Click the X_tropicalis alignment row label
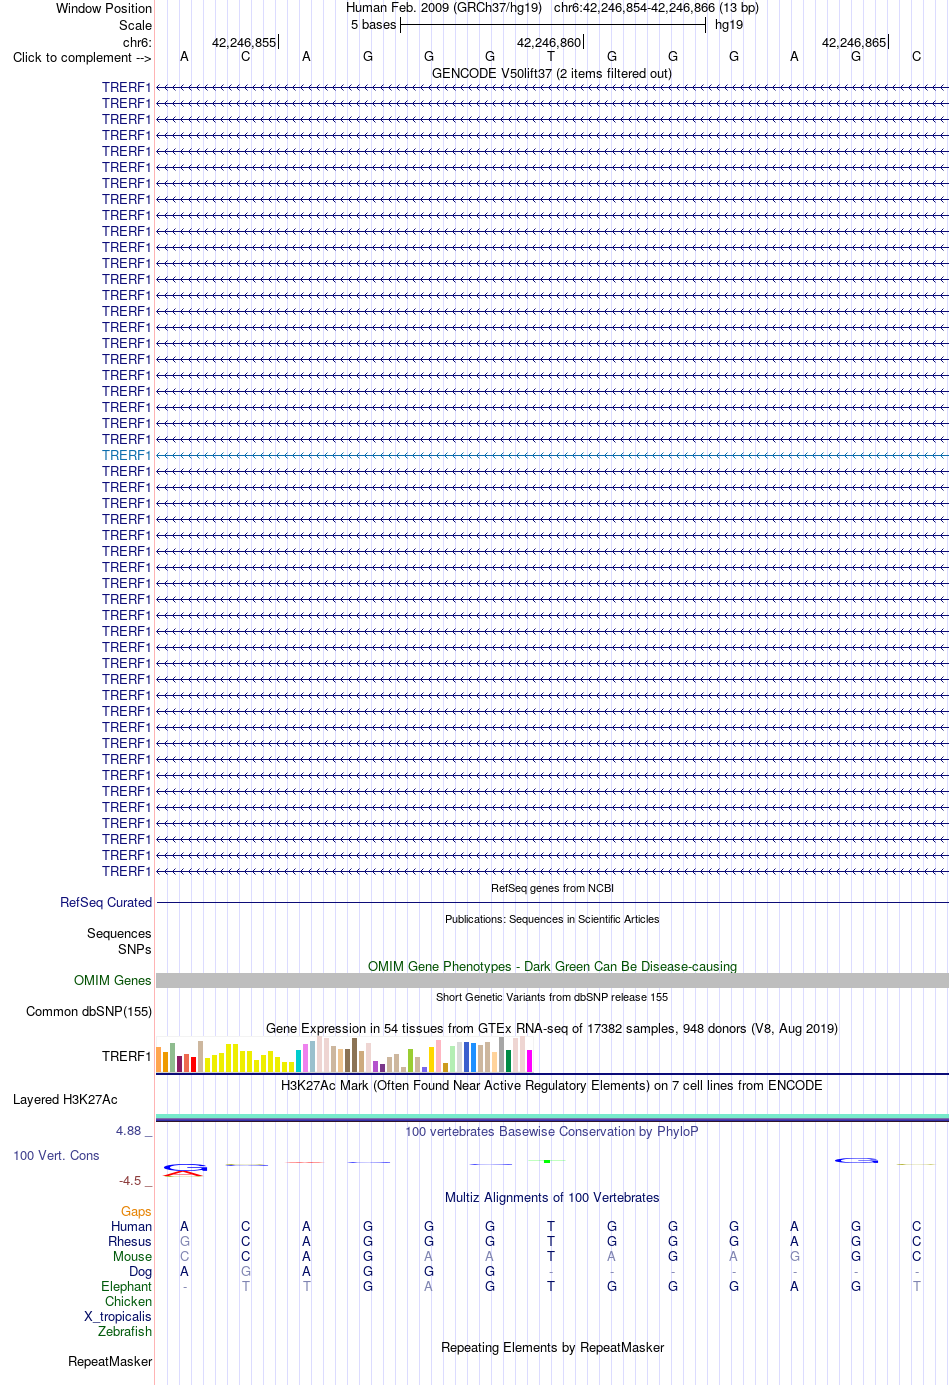 pos(118,1316)
